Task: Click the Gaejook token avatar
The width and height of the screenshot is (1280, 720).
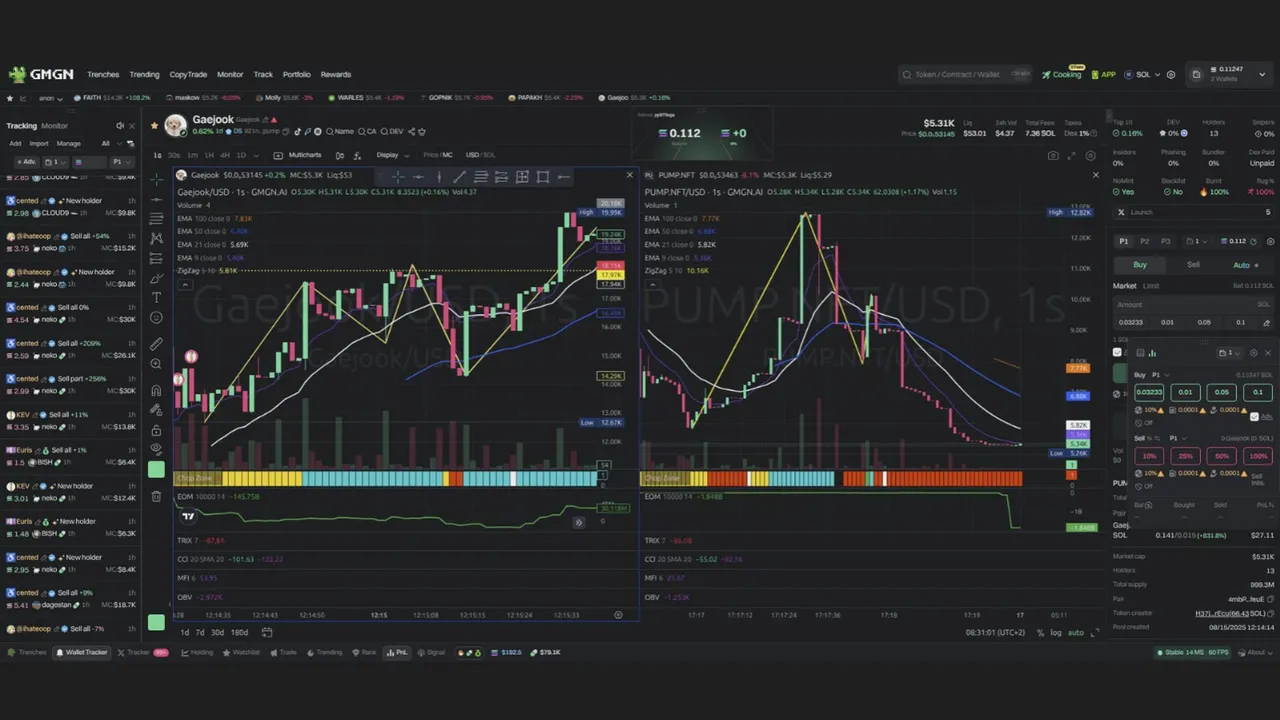Action: click(x=175, y=125)
